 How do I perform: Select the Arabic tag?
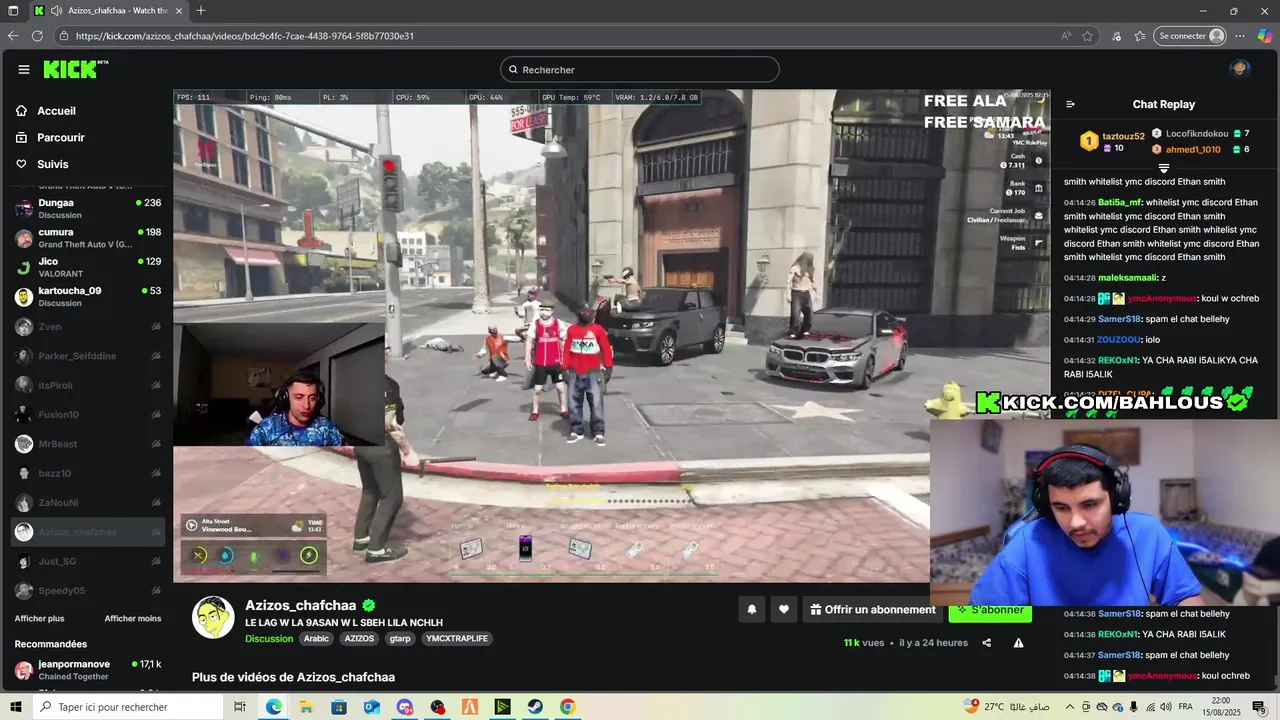click(316, 639)
